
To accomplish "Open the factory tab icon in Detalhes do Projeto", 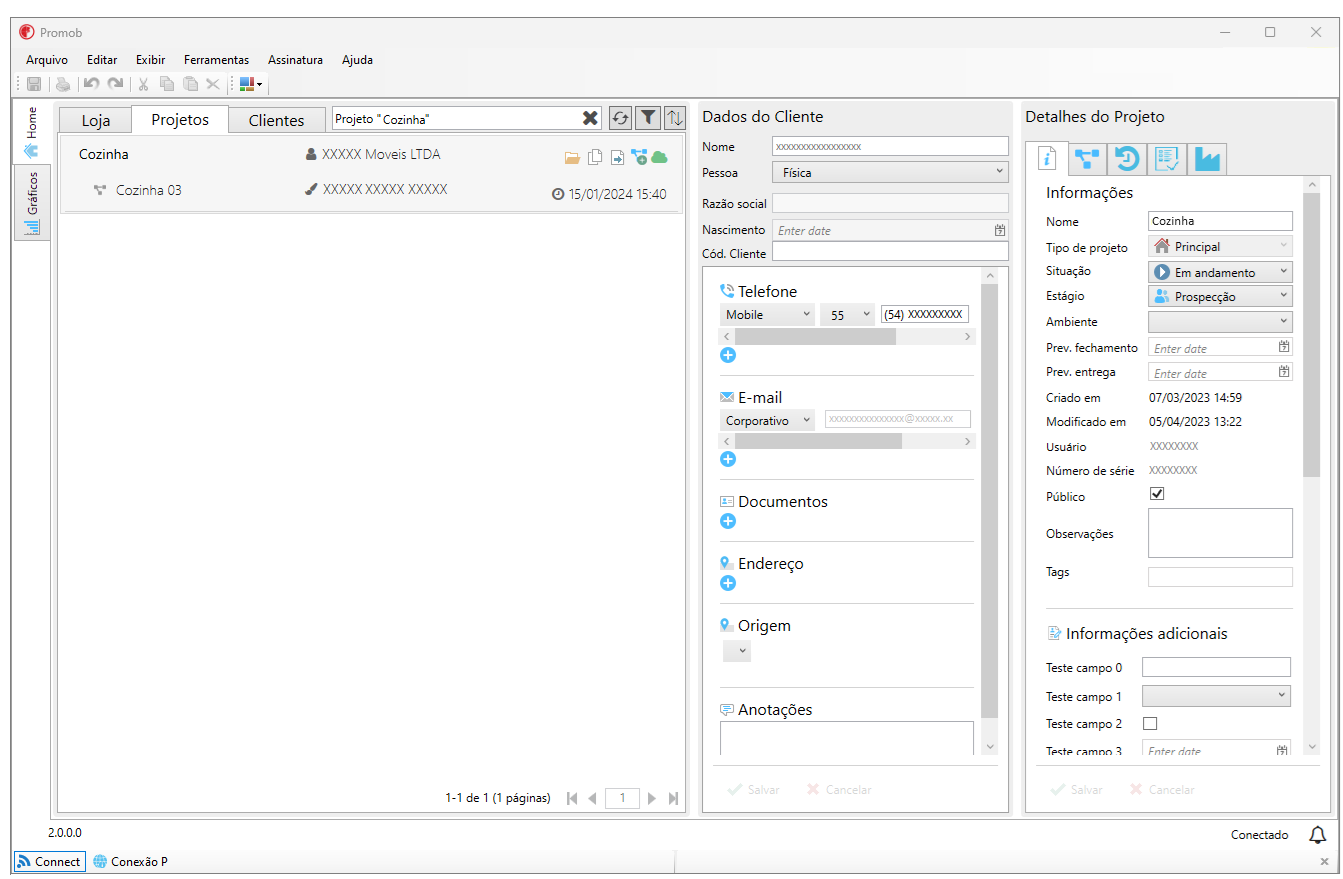I will 1207,159.
